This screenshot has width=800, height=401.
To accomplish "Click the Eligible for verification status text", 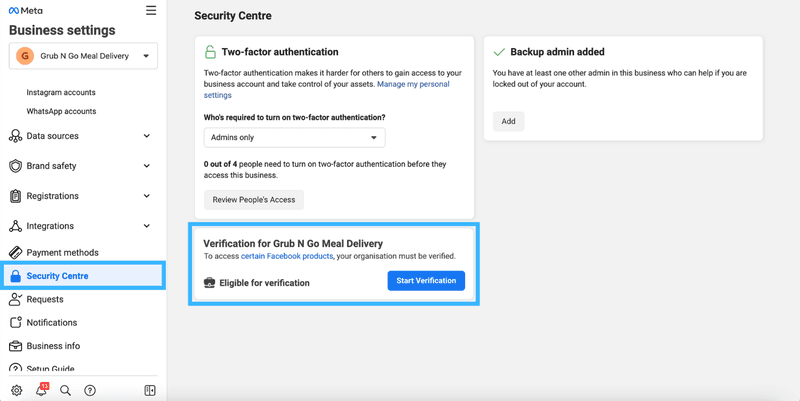I will 264,283.
